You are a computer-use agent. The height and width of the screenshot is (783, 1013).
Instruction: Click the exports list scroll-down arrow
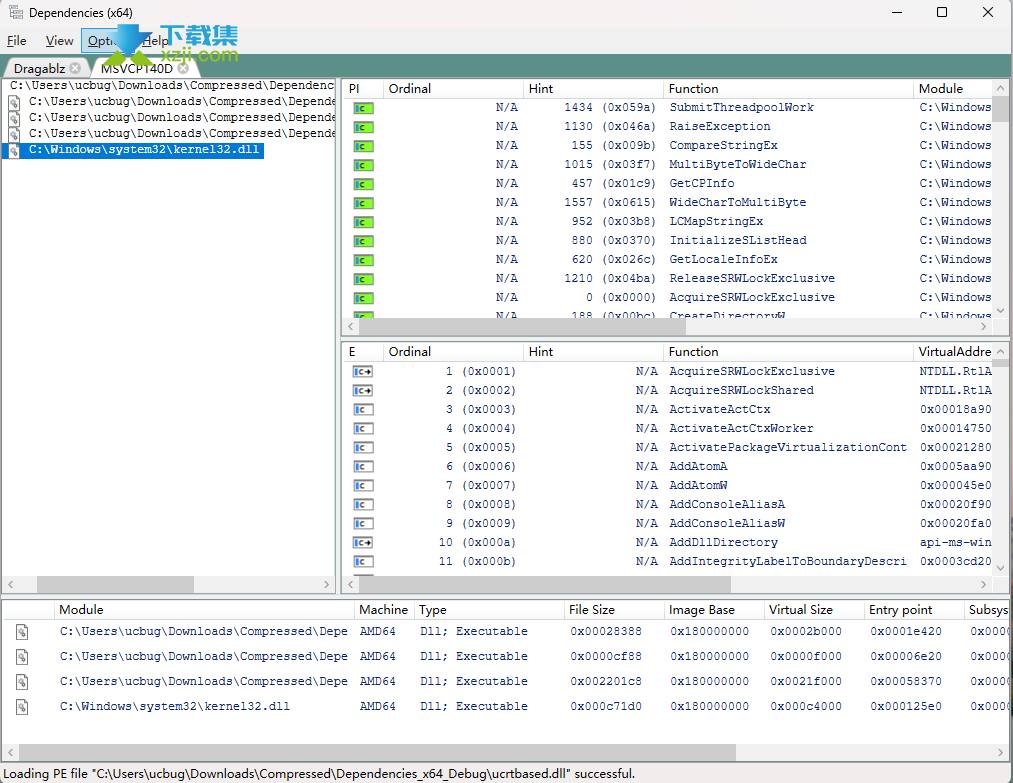(1001, 569)
